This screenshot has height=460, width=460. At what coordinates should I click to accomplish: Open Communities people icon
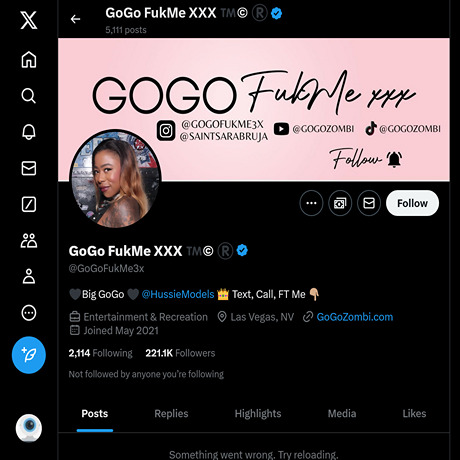click(29, 240)
